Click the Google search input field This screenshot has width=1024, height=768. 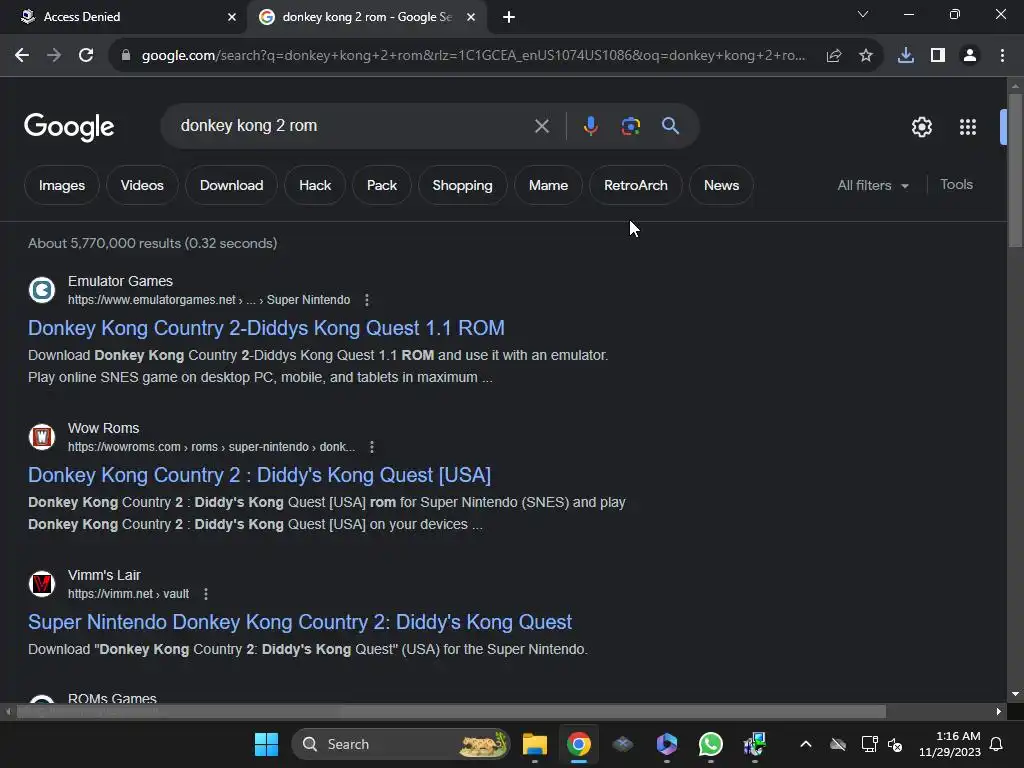(x=353, y=126)
